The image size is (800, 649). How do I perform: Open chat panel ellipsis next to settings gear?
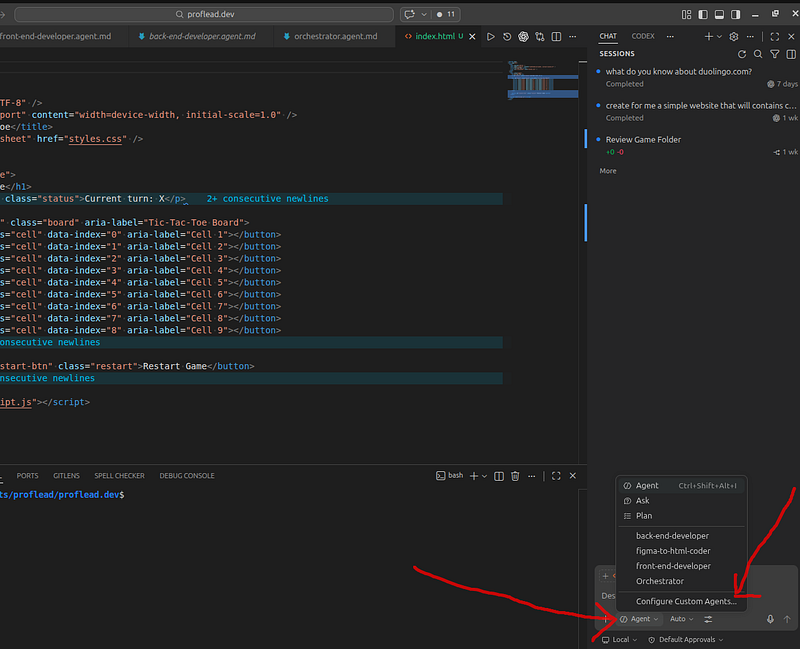pos(750,36)
